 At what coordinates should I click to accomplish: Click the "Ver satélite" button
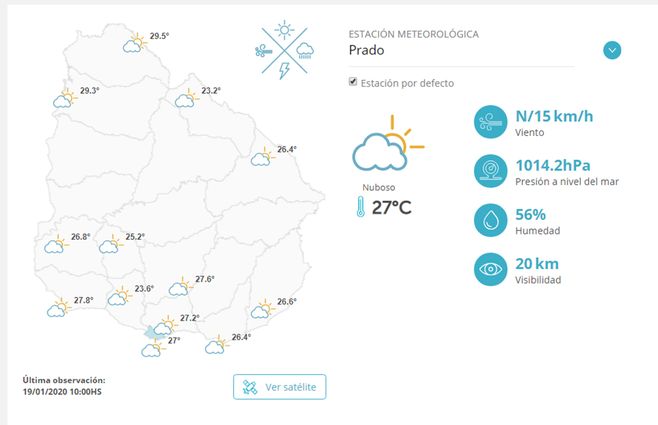(x=279, y=386)
